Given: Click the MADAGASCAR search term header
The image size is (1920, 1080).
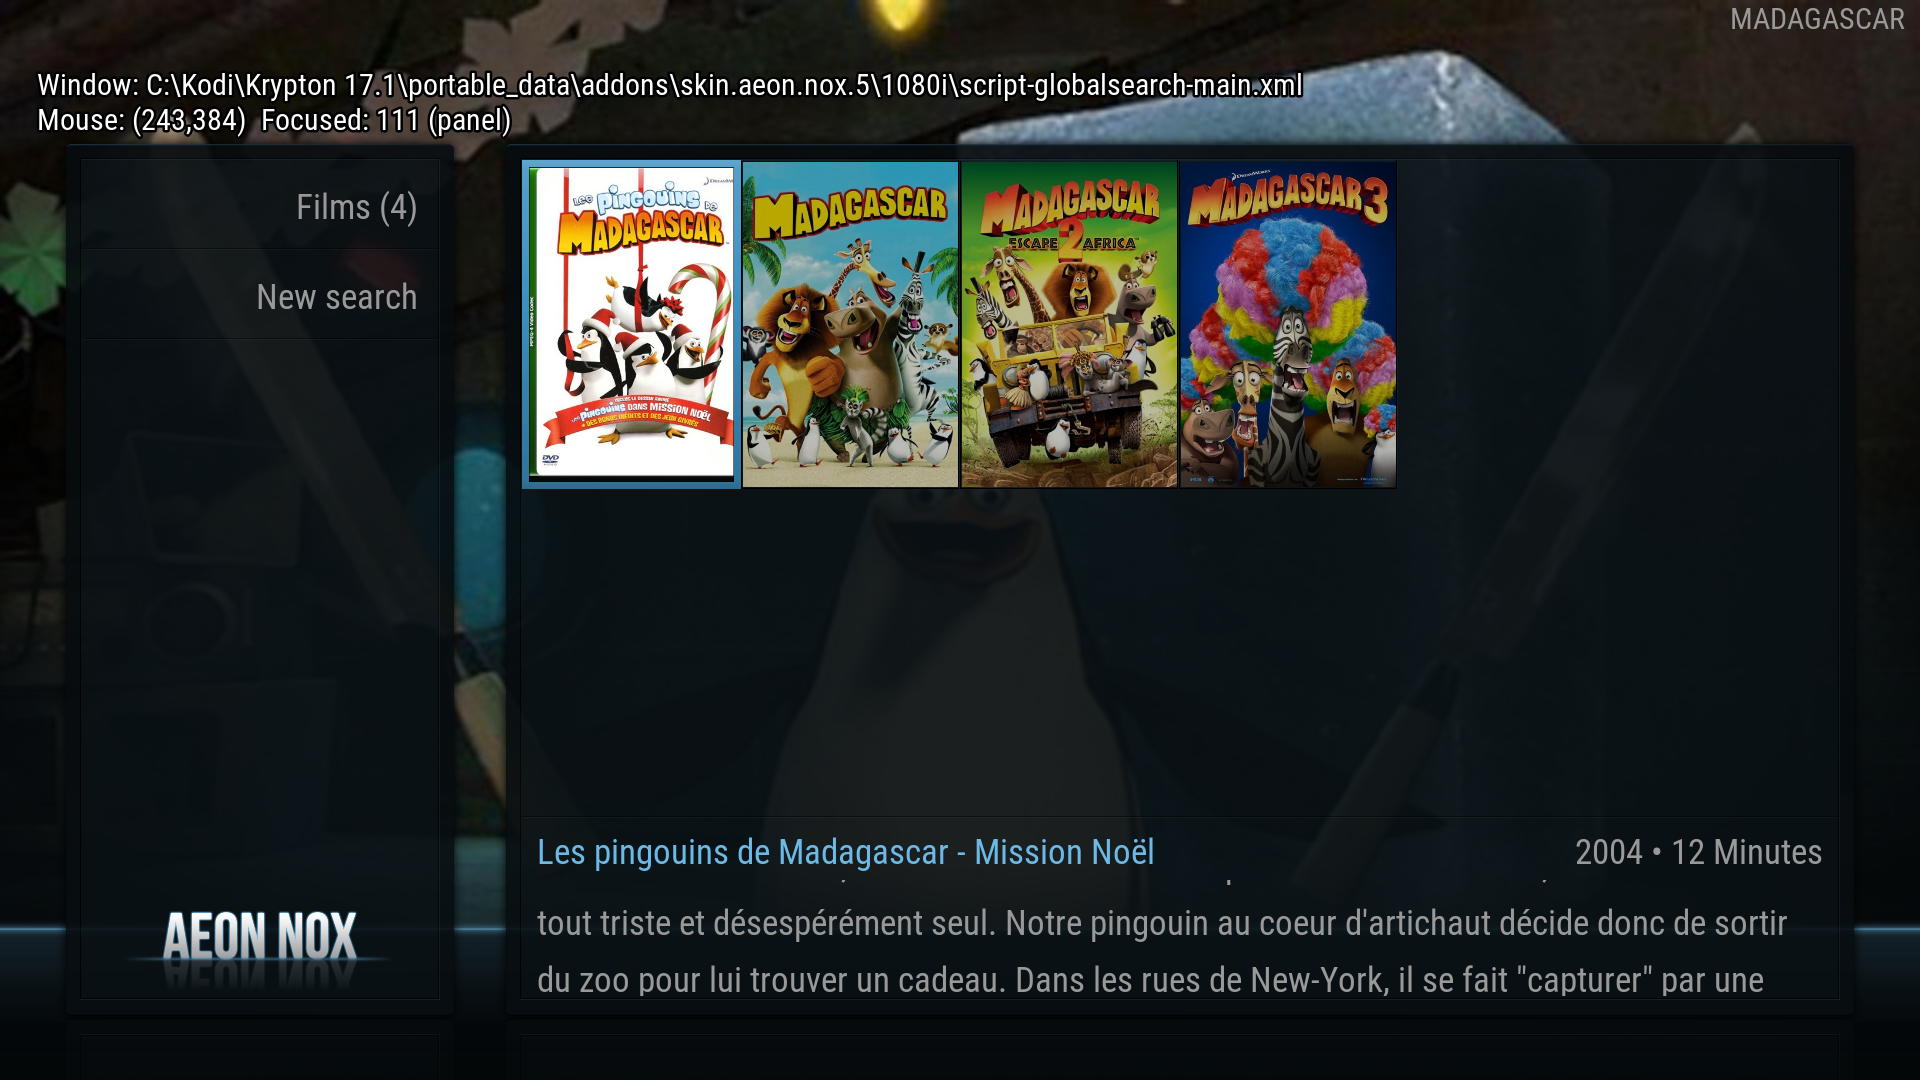Looking at the screenshot, I should click(x=1817, y=20).
